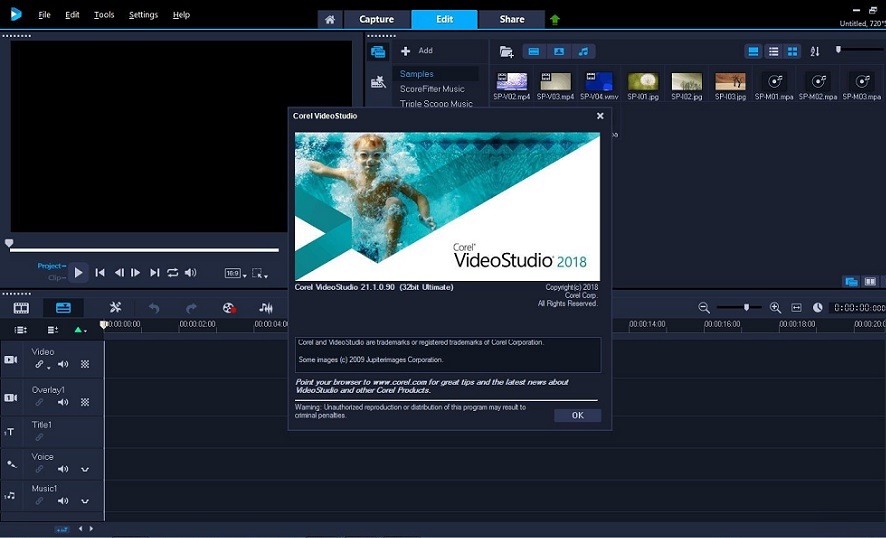Screen dimensions: 886x538
Task: Adjust the thumbnail size slider
Action: click(x=838, y=50)
